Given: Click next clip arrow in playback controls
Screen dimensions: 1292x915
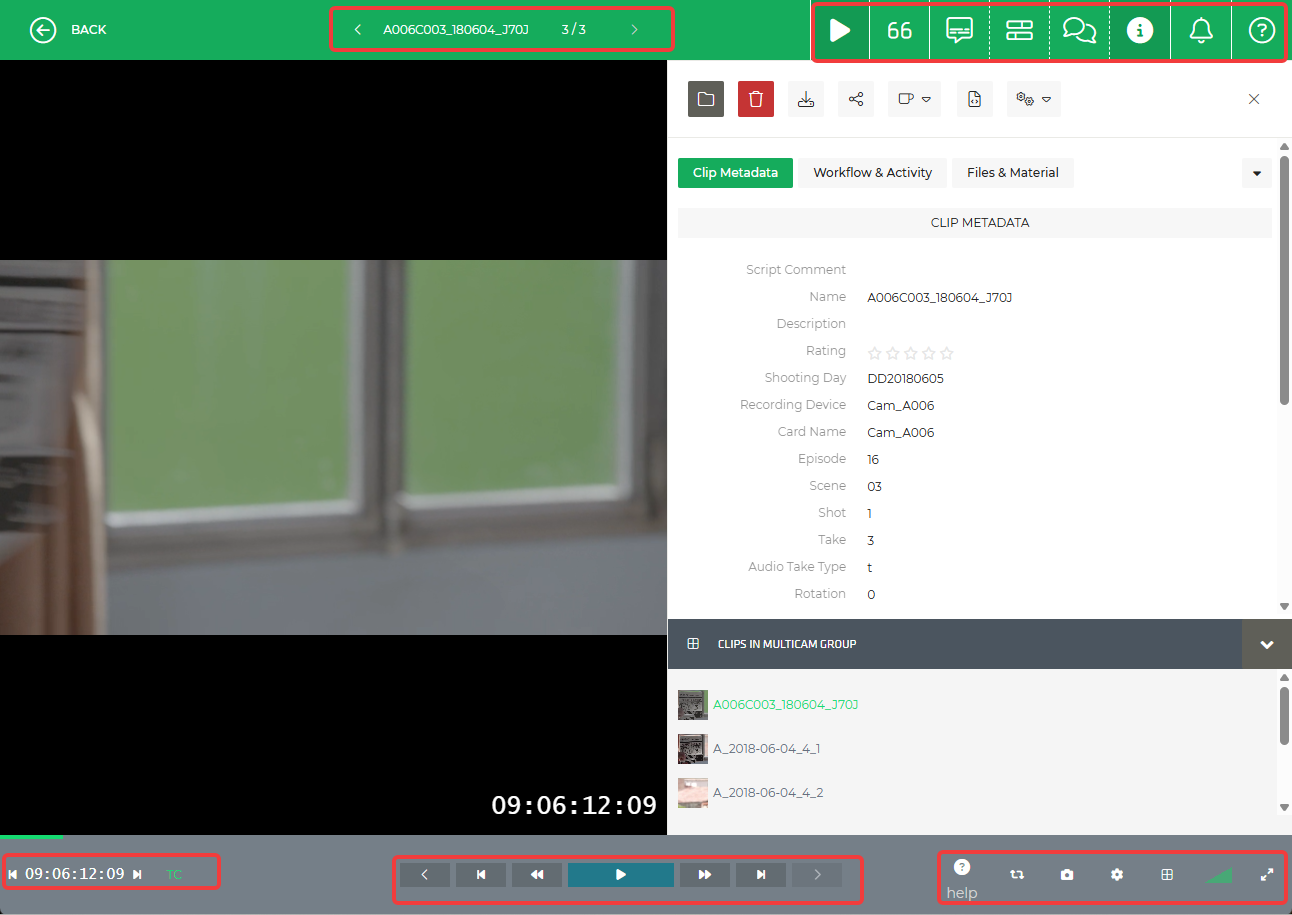Looking at the screenshot, I should (x=817, y=875).
